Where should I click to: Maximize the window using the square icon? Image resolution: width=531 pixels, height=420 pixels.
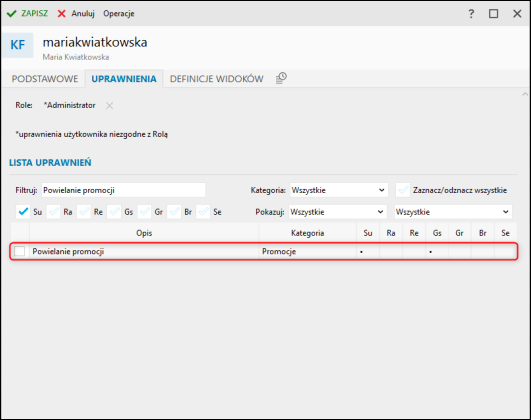click(493, 14)
